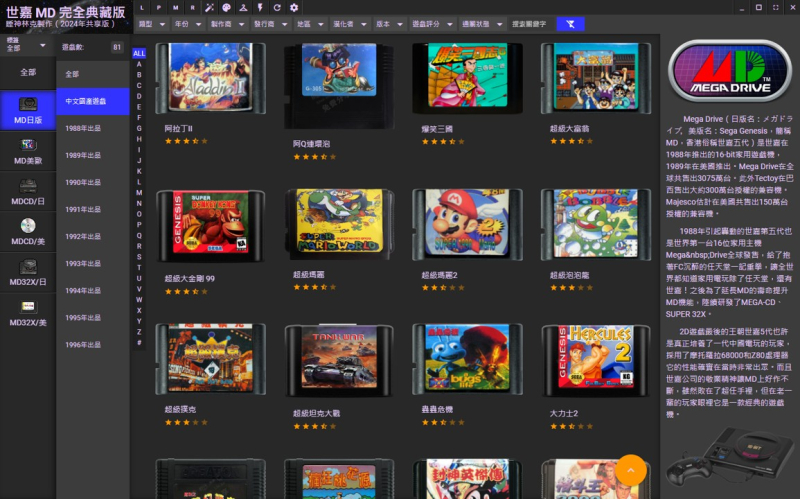Select 全部 in the category list
Screen dimensions: 800x499
pyautogui.click(x=93, y=74)
